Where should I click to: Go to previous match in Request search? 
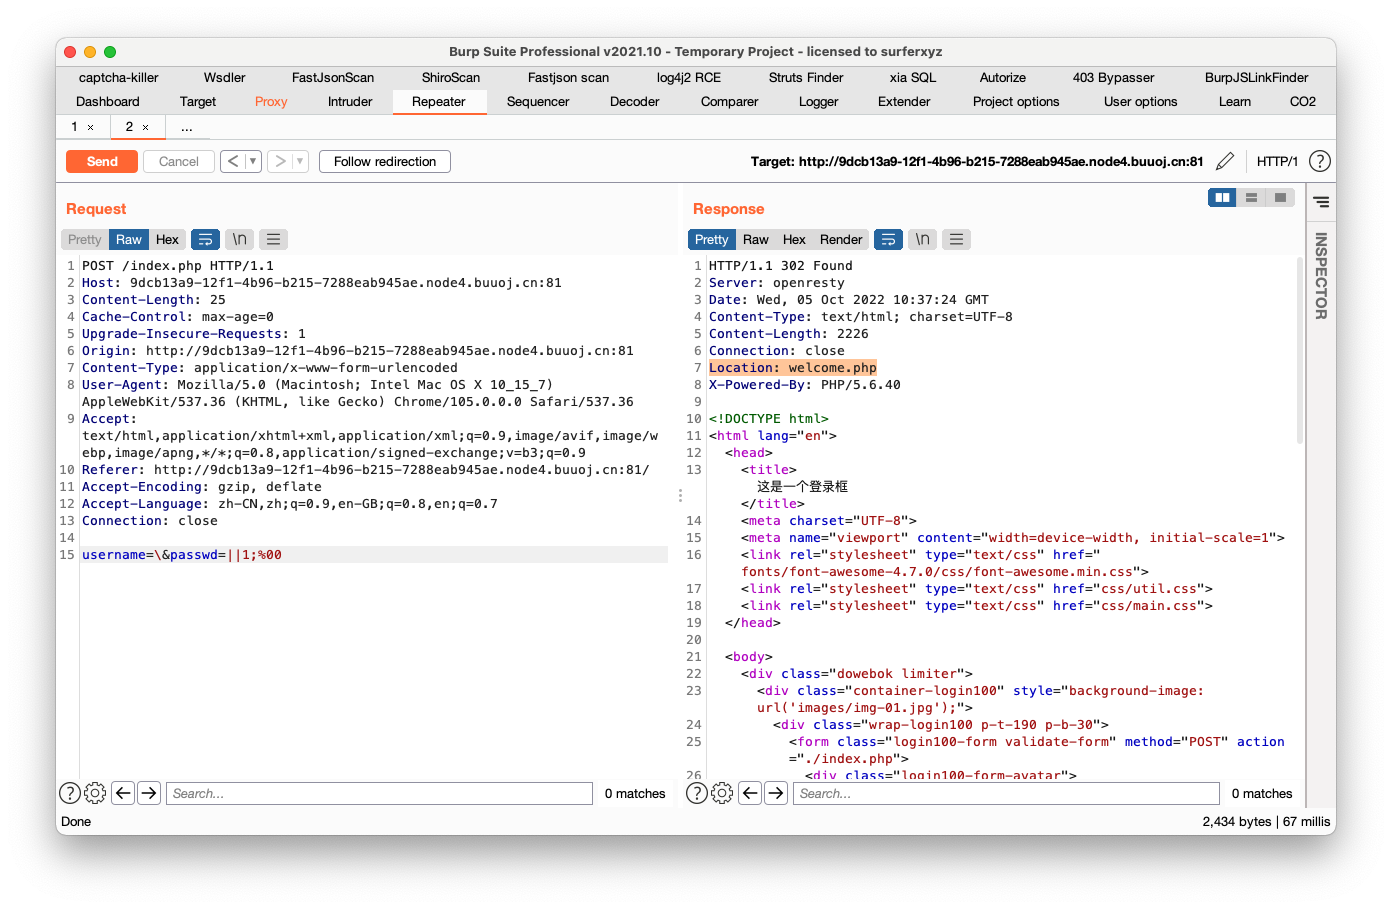pyautogui.click(x=123, y=793)
